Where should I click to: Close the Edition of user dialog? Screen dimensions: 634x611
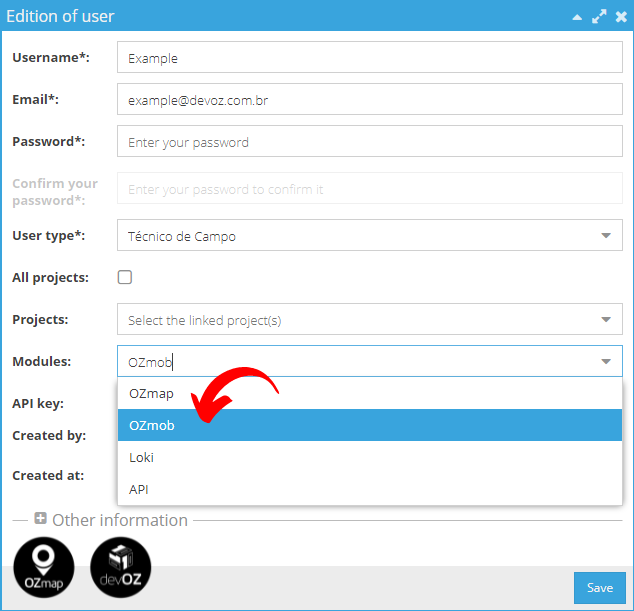(621, 17)
